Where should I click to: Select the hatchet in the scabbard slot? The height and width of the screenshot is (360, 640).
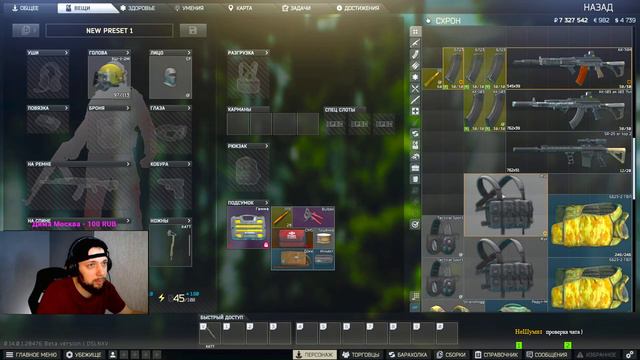click(170, 245)
